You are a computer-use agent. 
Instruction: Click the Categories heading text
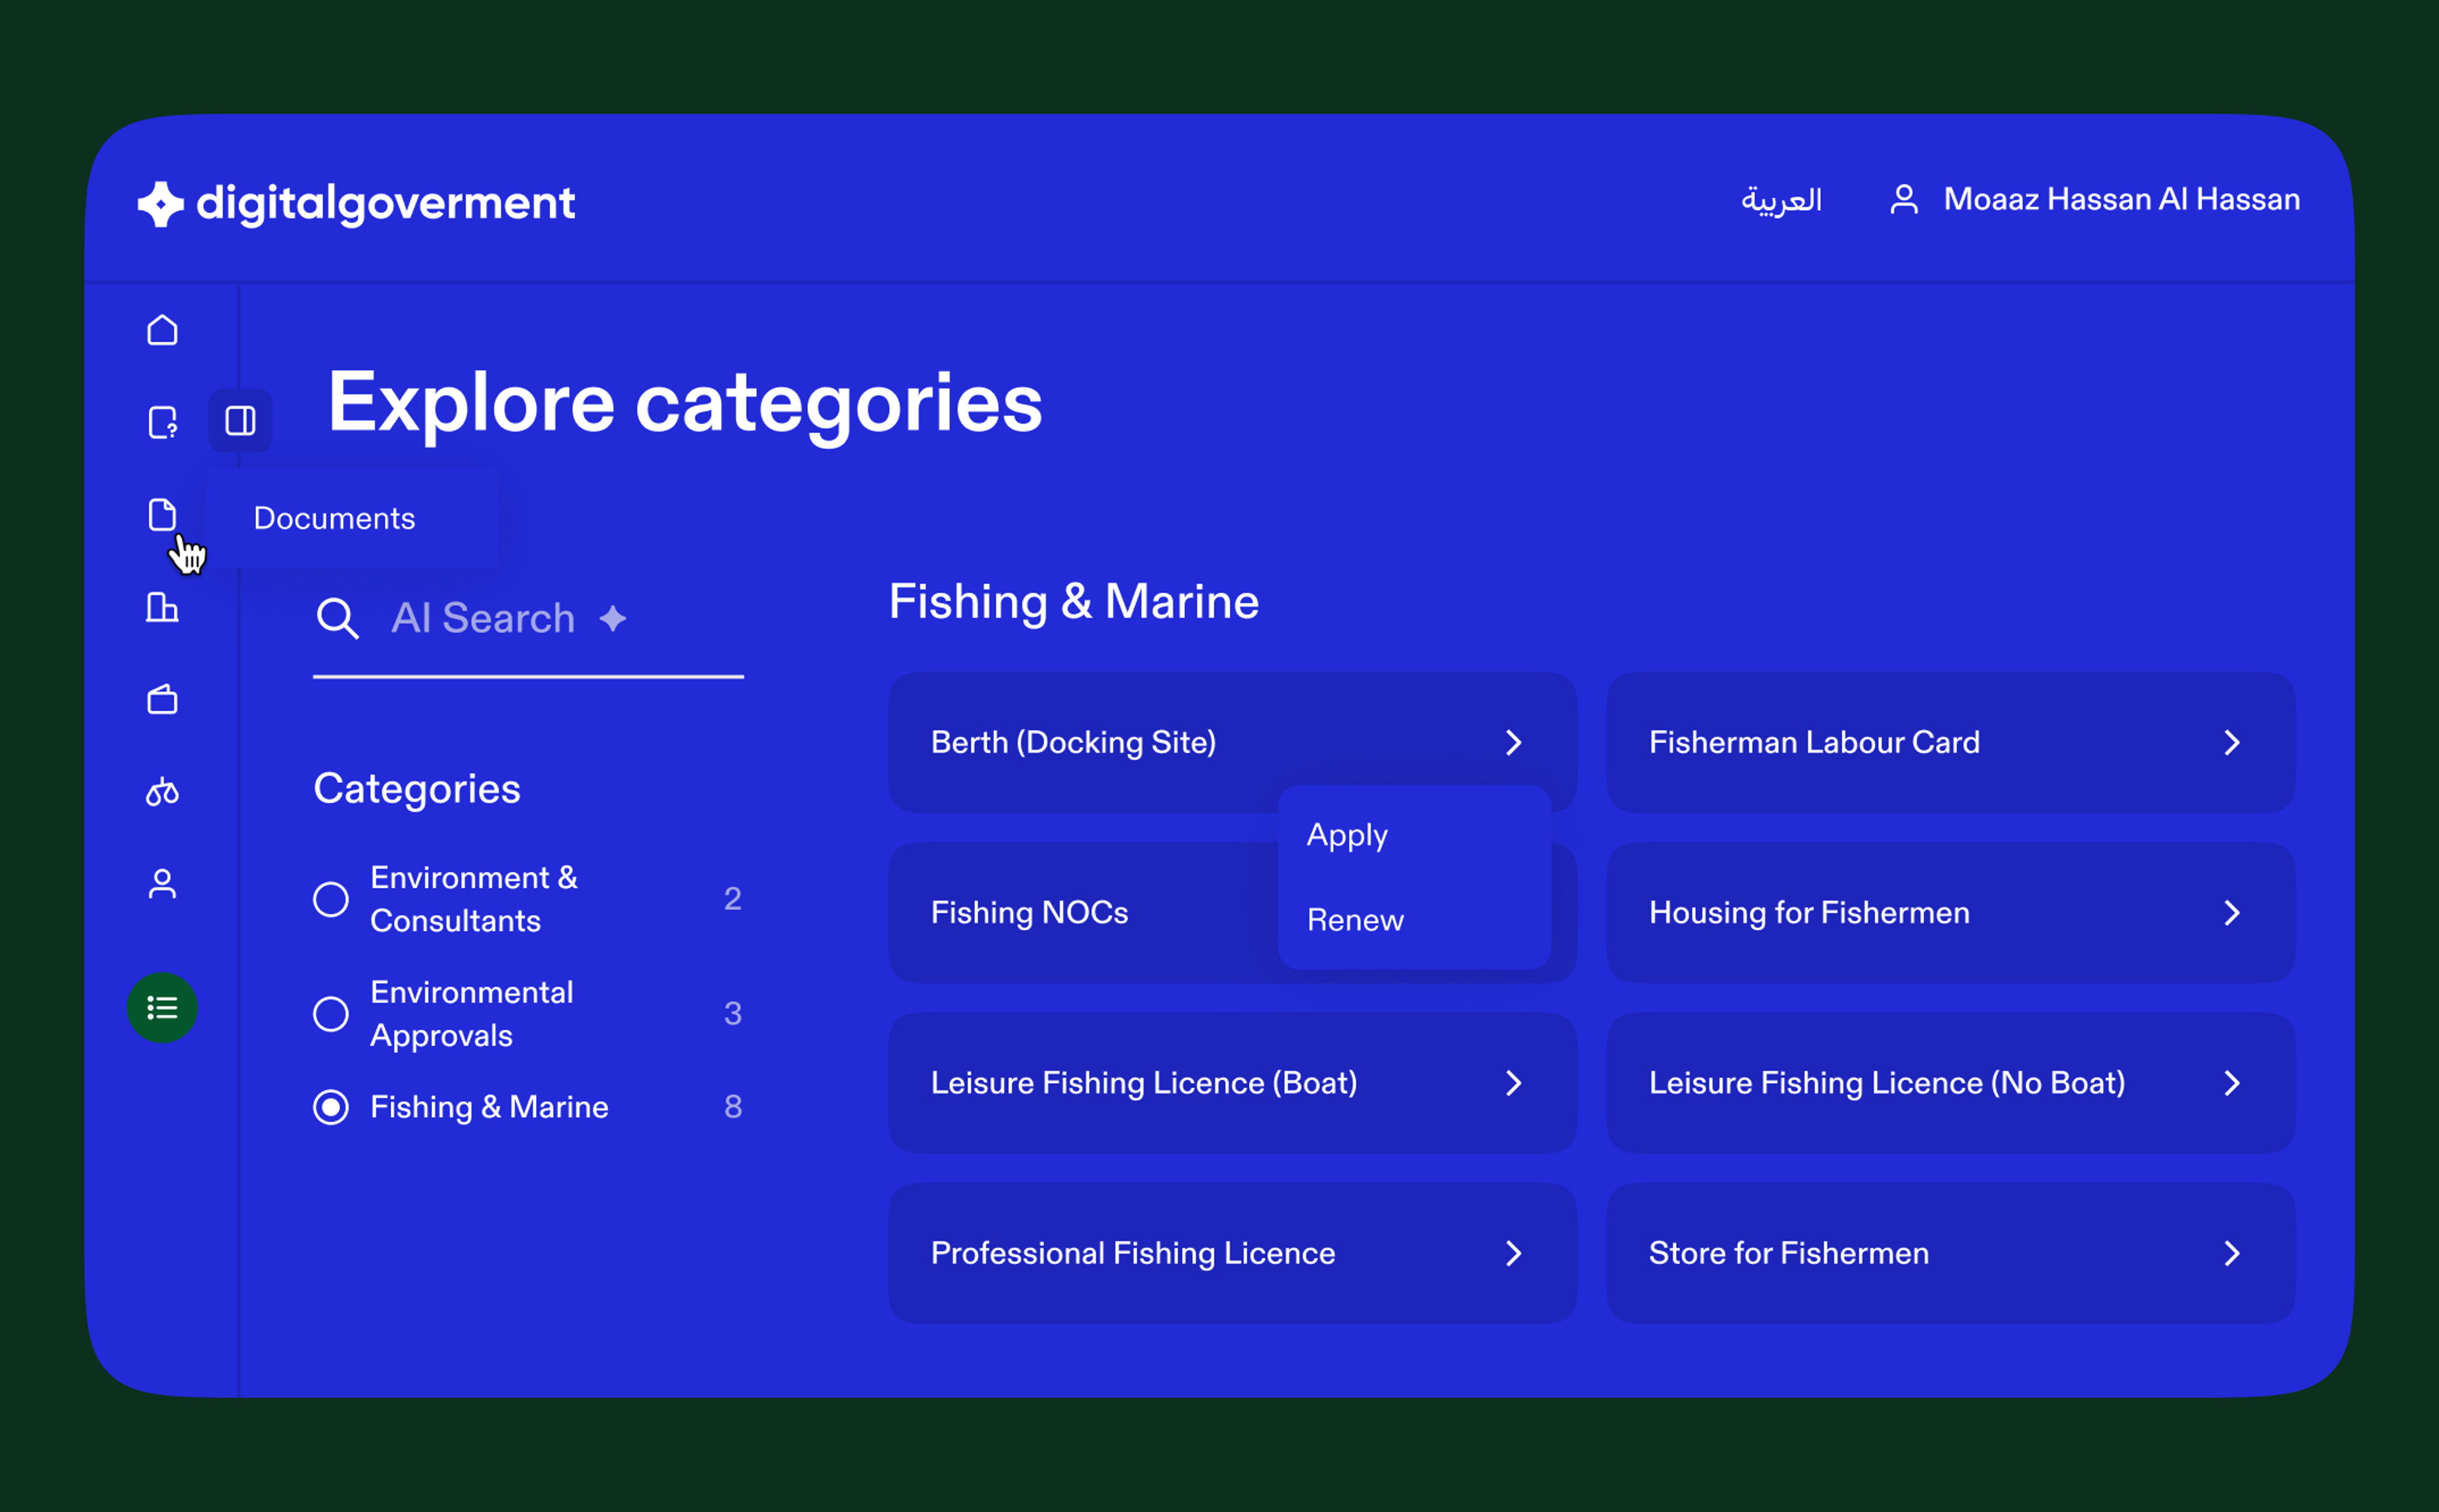click(x=417, y=790)
